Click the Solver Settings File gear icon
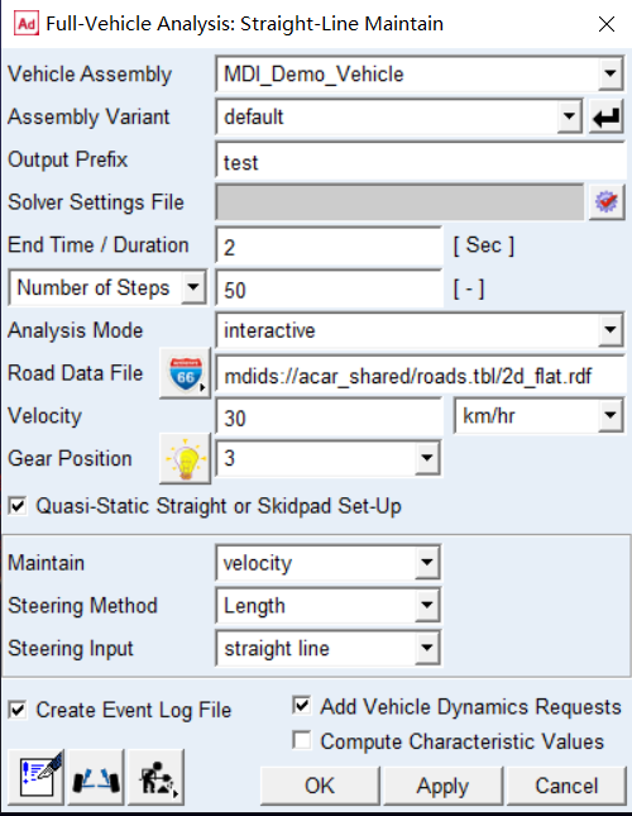This screenshot has width=632, height=816. tap(606, 202)
